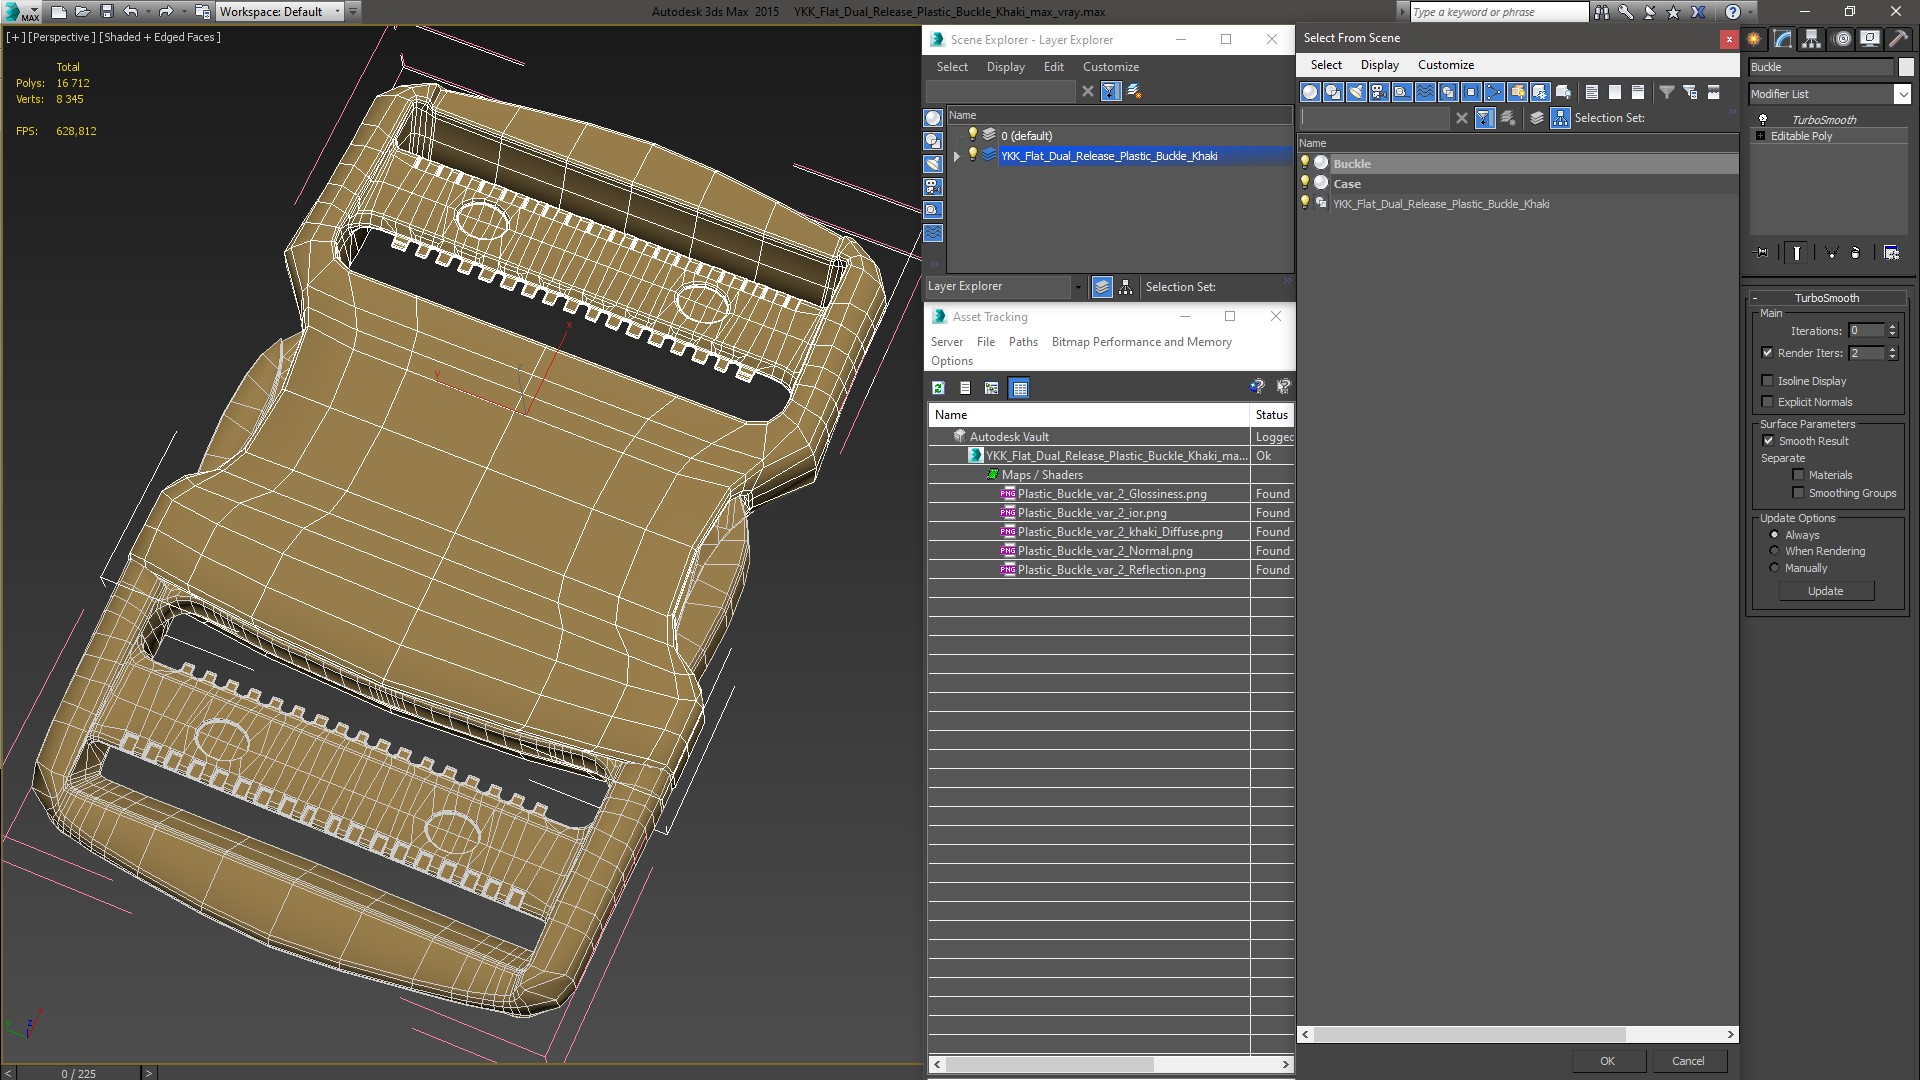Screen dimensions: 1920x1080
Task: Toggle Display Helpers filter in Select From Scene
Action: tap(1402, 92)
